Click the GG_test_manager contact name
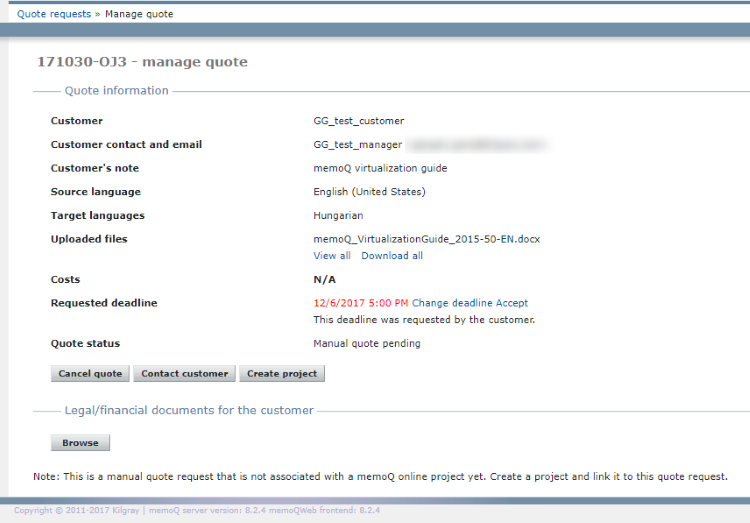This screenshot has height=523, width=750. coord(357,145)
